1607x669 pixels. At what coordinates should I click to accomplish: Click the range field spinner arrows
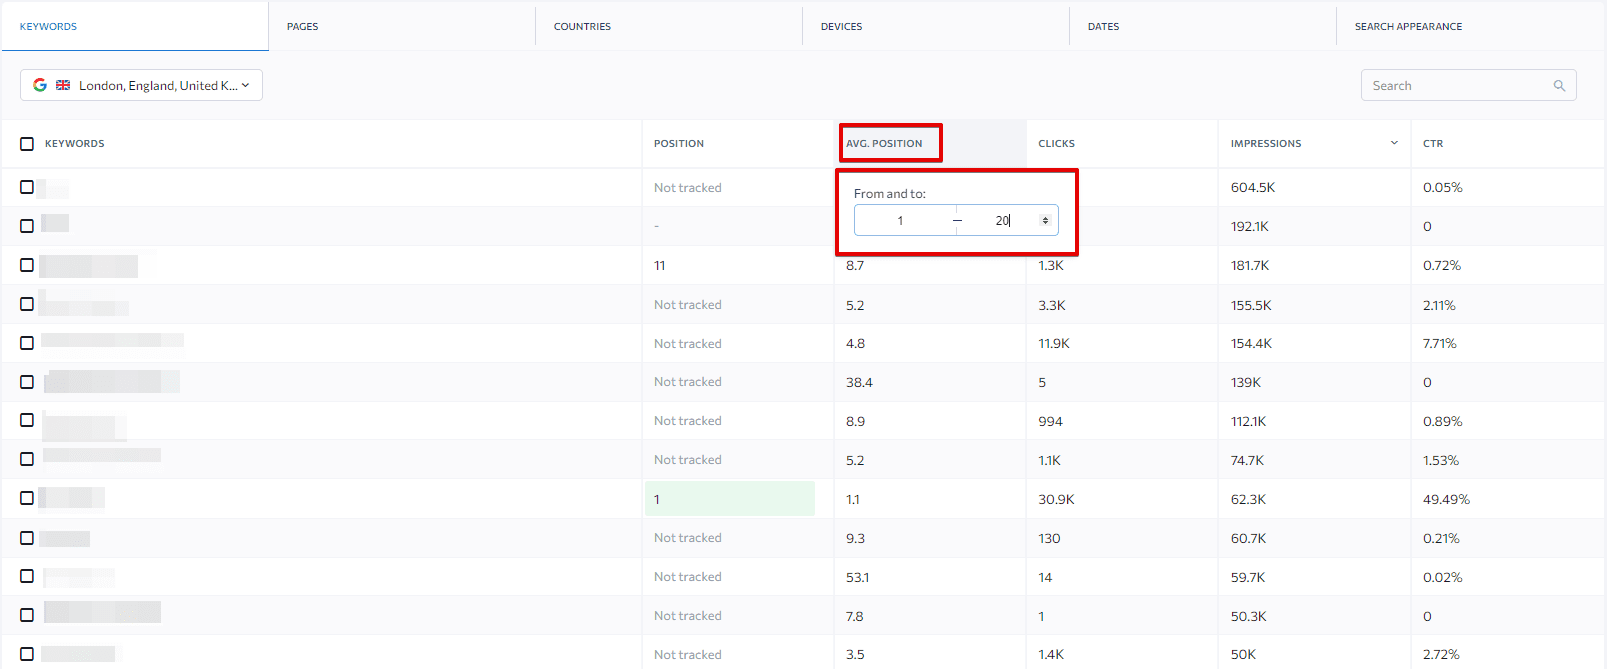coord(1045,221)
